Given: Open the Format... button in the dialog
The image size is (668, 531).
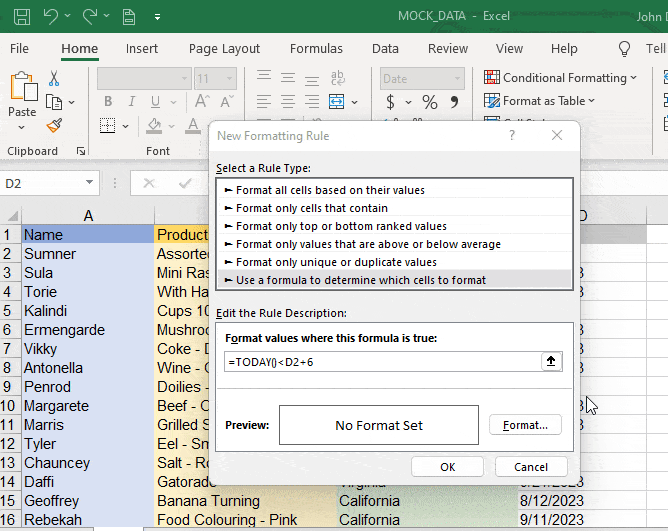Looking at the screenshot, I should pos(525,425).
